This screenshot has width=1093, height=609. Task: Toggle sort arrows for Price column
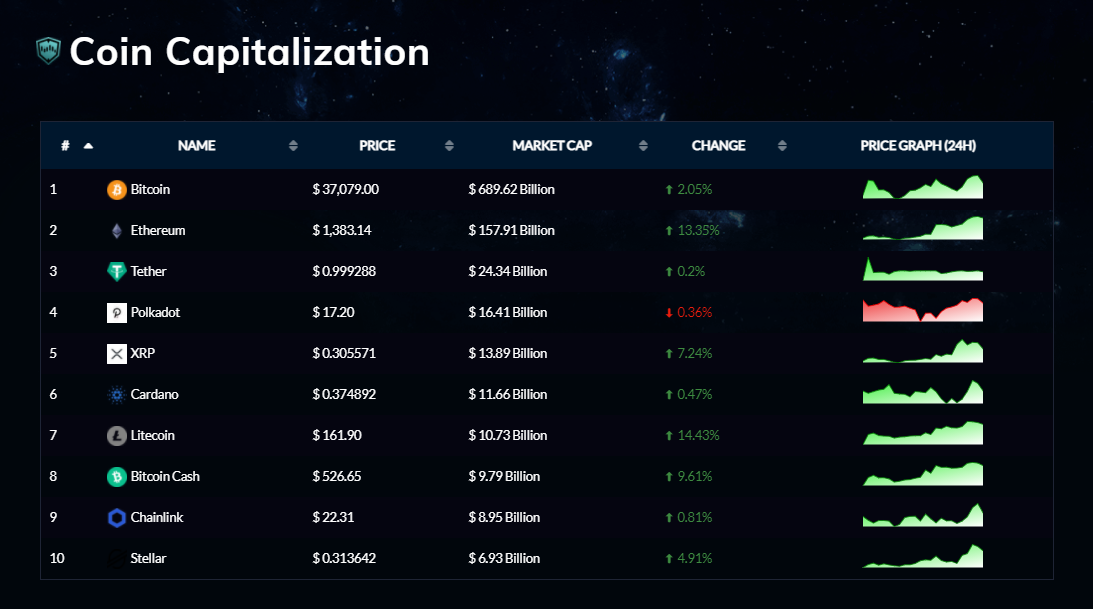click(x=449, y=146)
